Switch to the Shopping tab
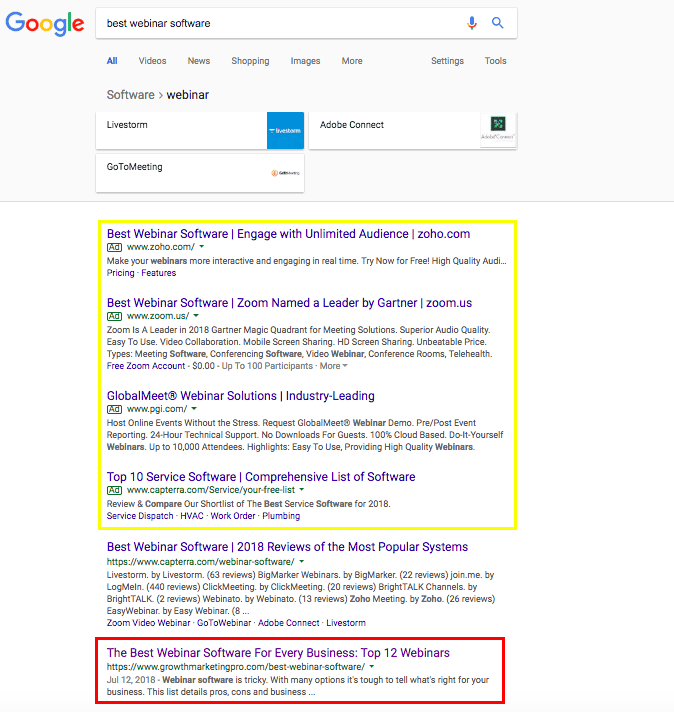674x712 pixels. coord(250,61)
